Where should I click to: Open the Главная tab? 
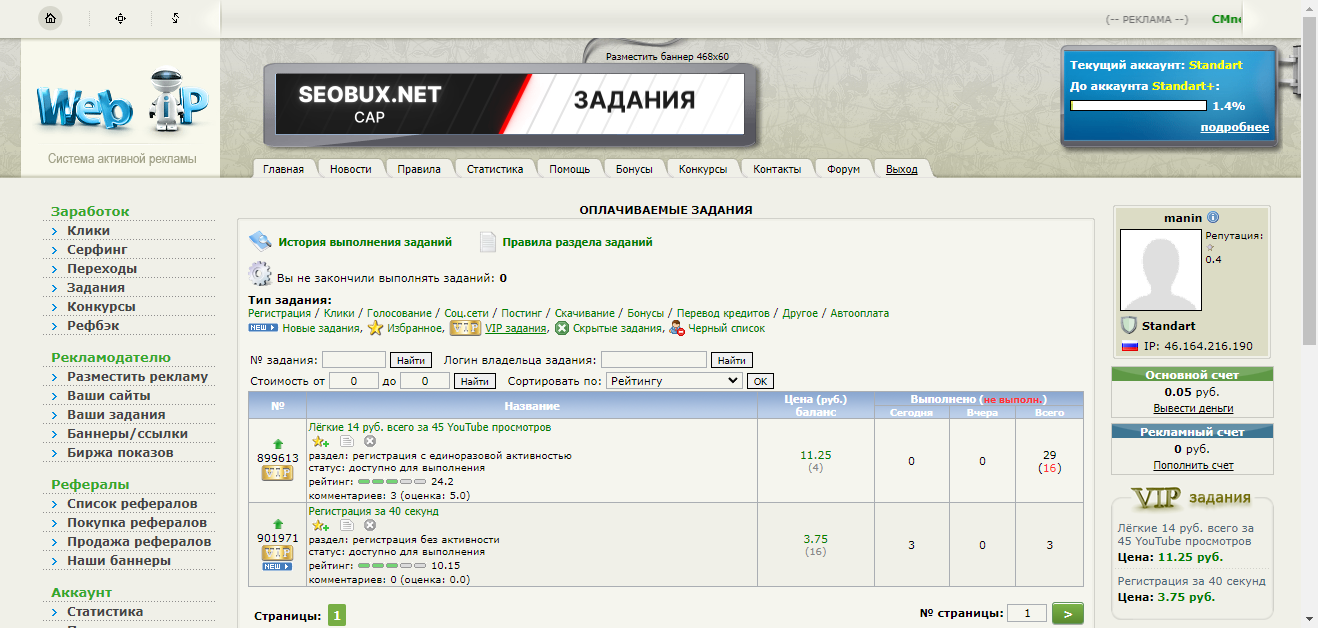[283, 169]
